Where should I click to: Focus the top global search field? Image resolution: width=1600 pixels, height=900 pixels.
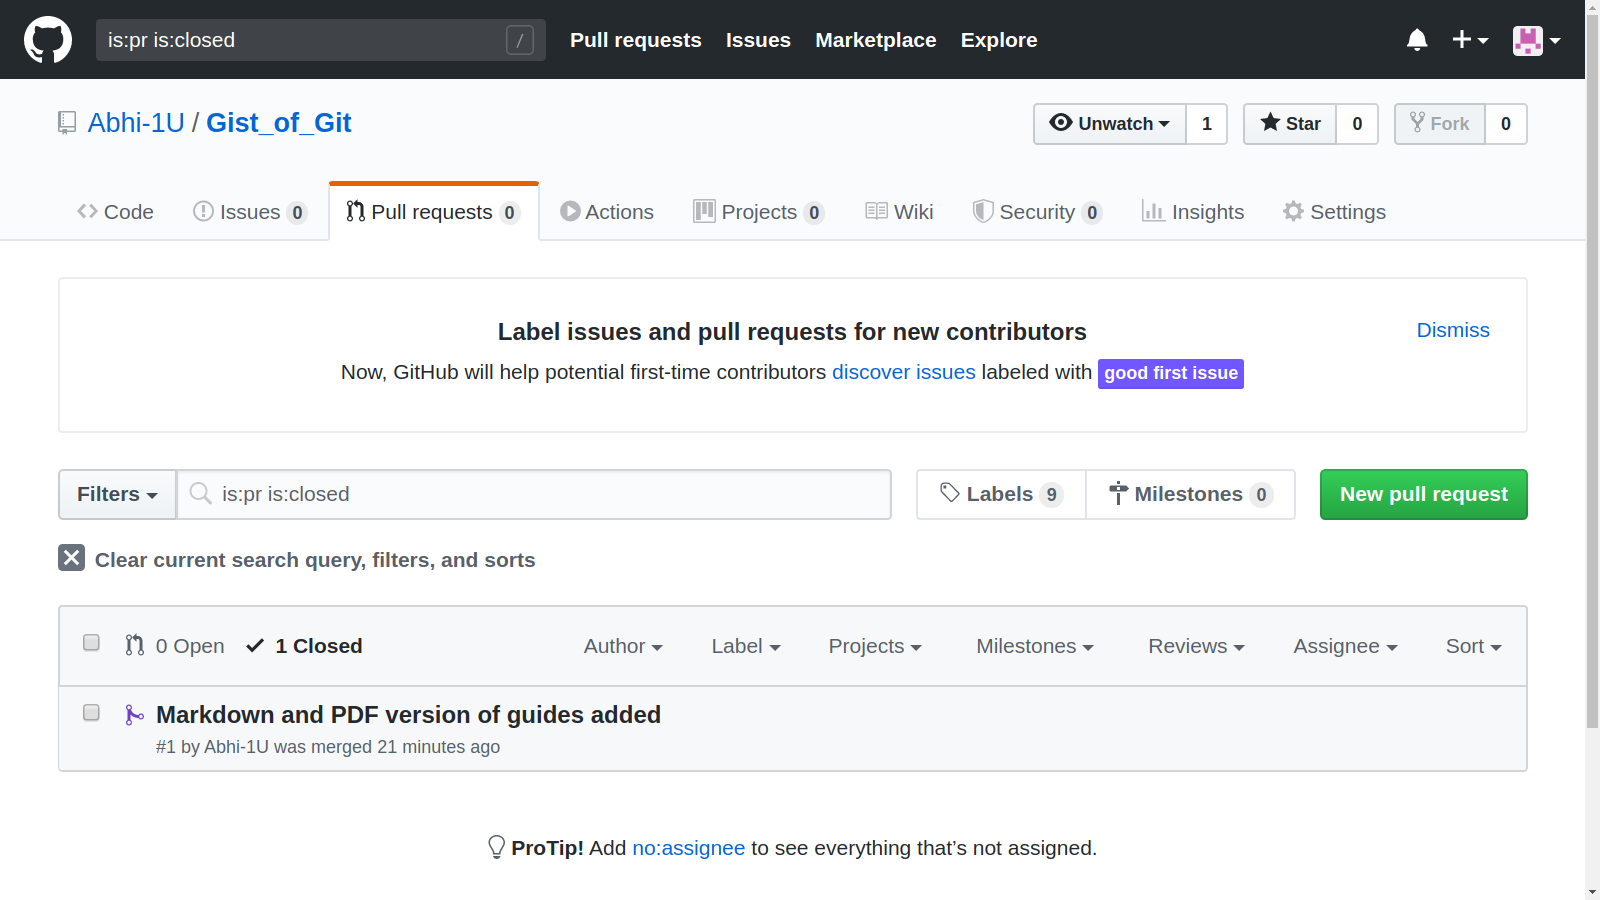(x=321, y=40)
